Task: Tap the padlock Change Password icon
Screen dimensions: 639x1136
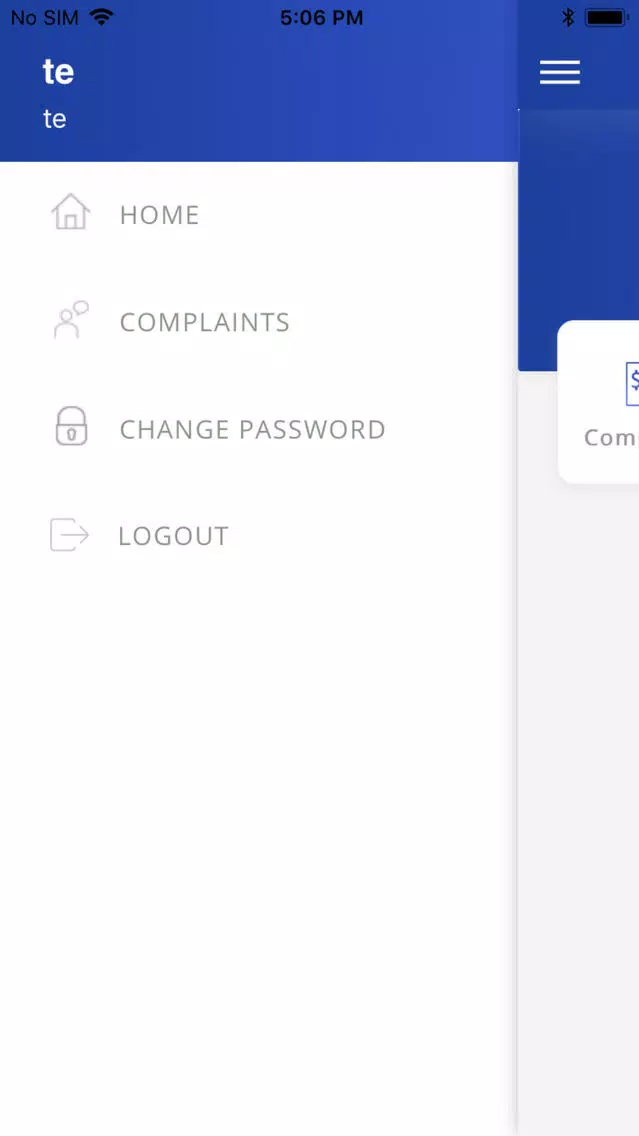Action: [x=71, y=426]
